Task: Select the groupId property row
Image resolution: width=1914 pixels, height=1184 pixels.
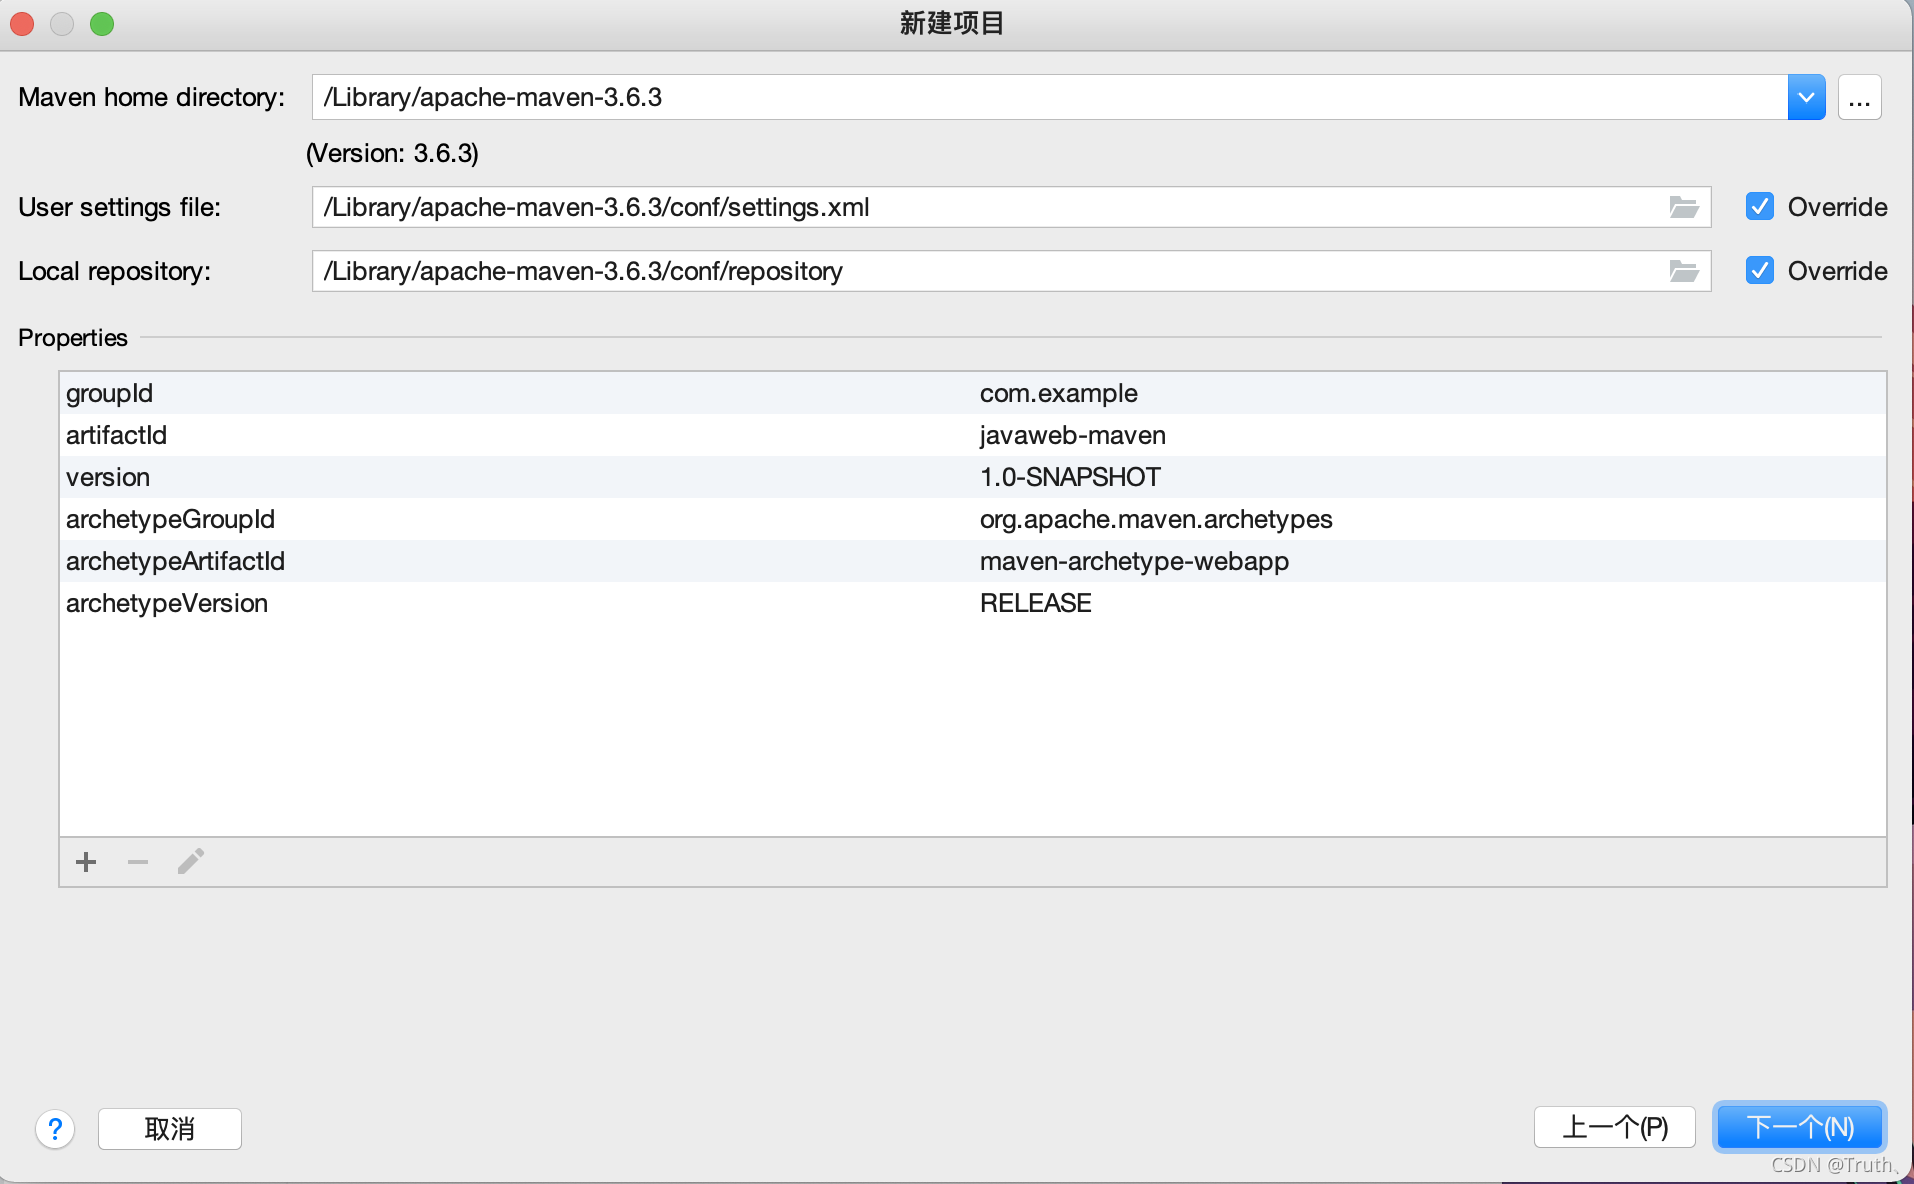Action: tap(973, 393)
